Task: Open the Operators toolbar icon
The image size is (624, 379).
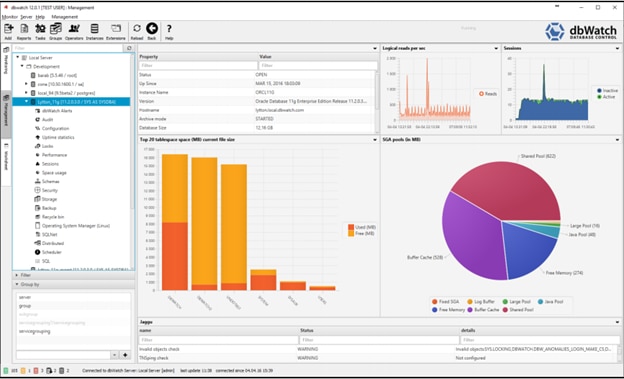Action: (x=74, y=31)
